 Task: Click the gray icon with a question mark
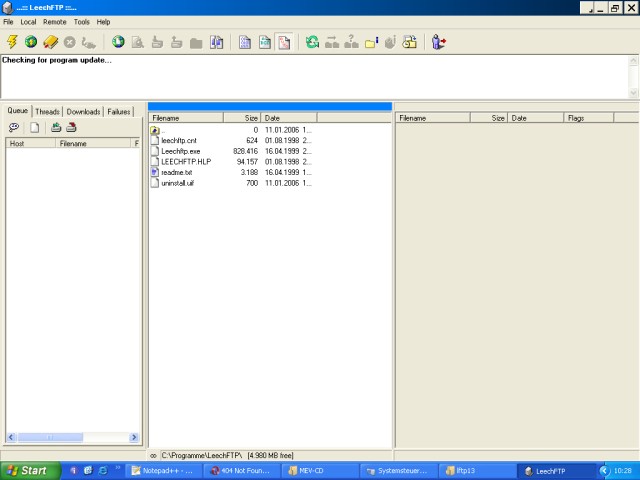click(351, 42)
